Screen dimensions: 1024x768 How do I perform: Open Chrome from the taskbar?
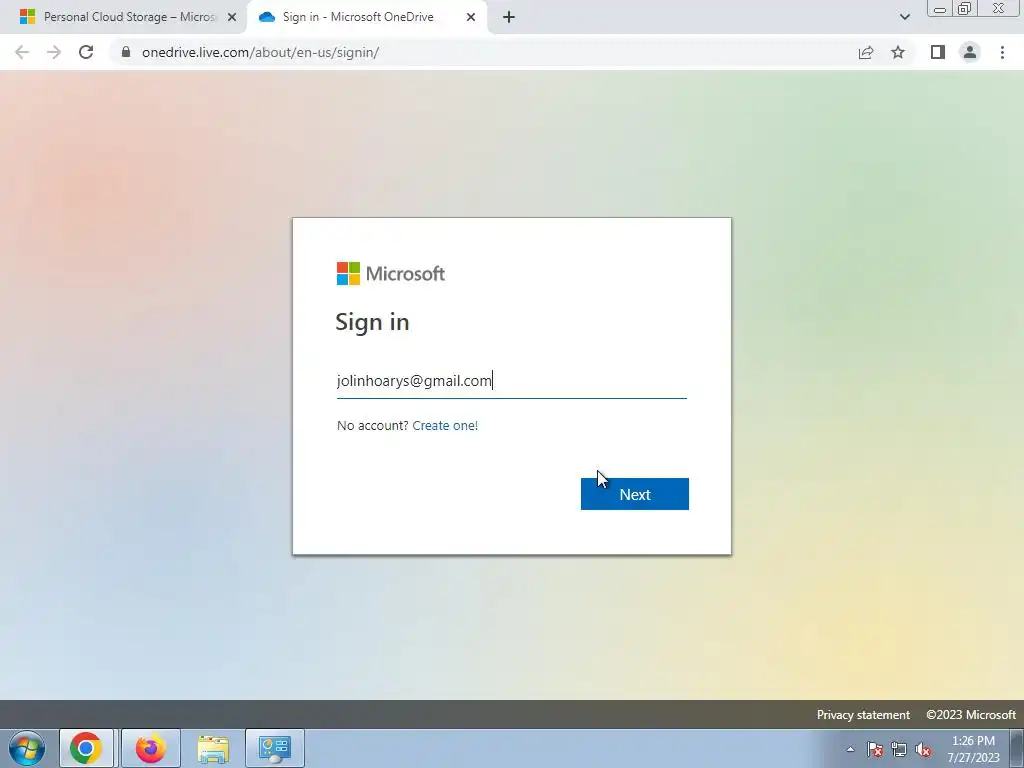[86, 748]
